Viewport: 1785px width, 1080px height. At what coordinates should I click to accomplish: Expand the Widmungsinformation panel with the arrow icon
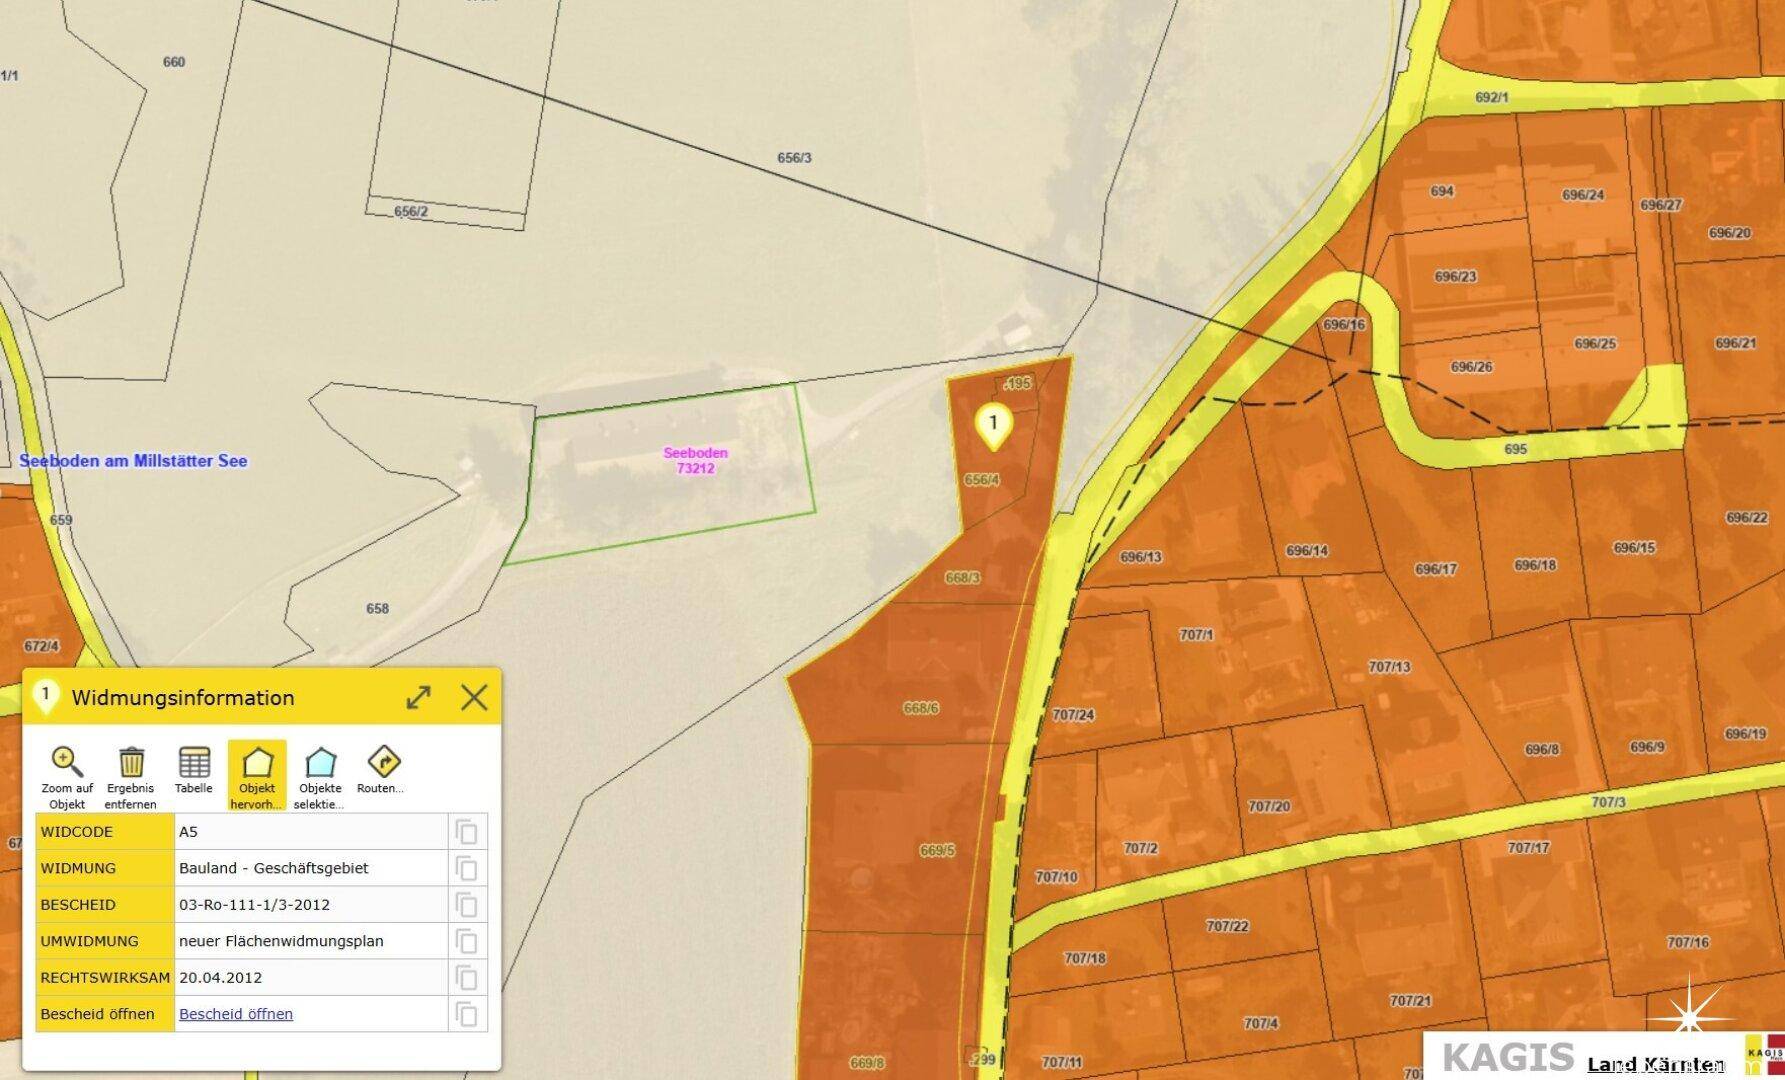click(419, 697)
